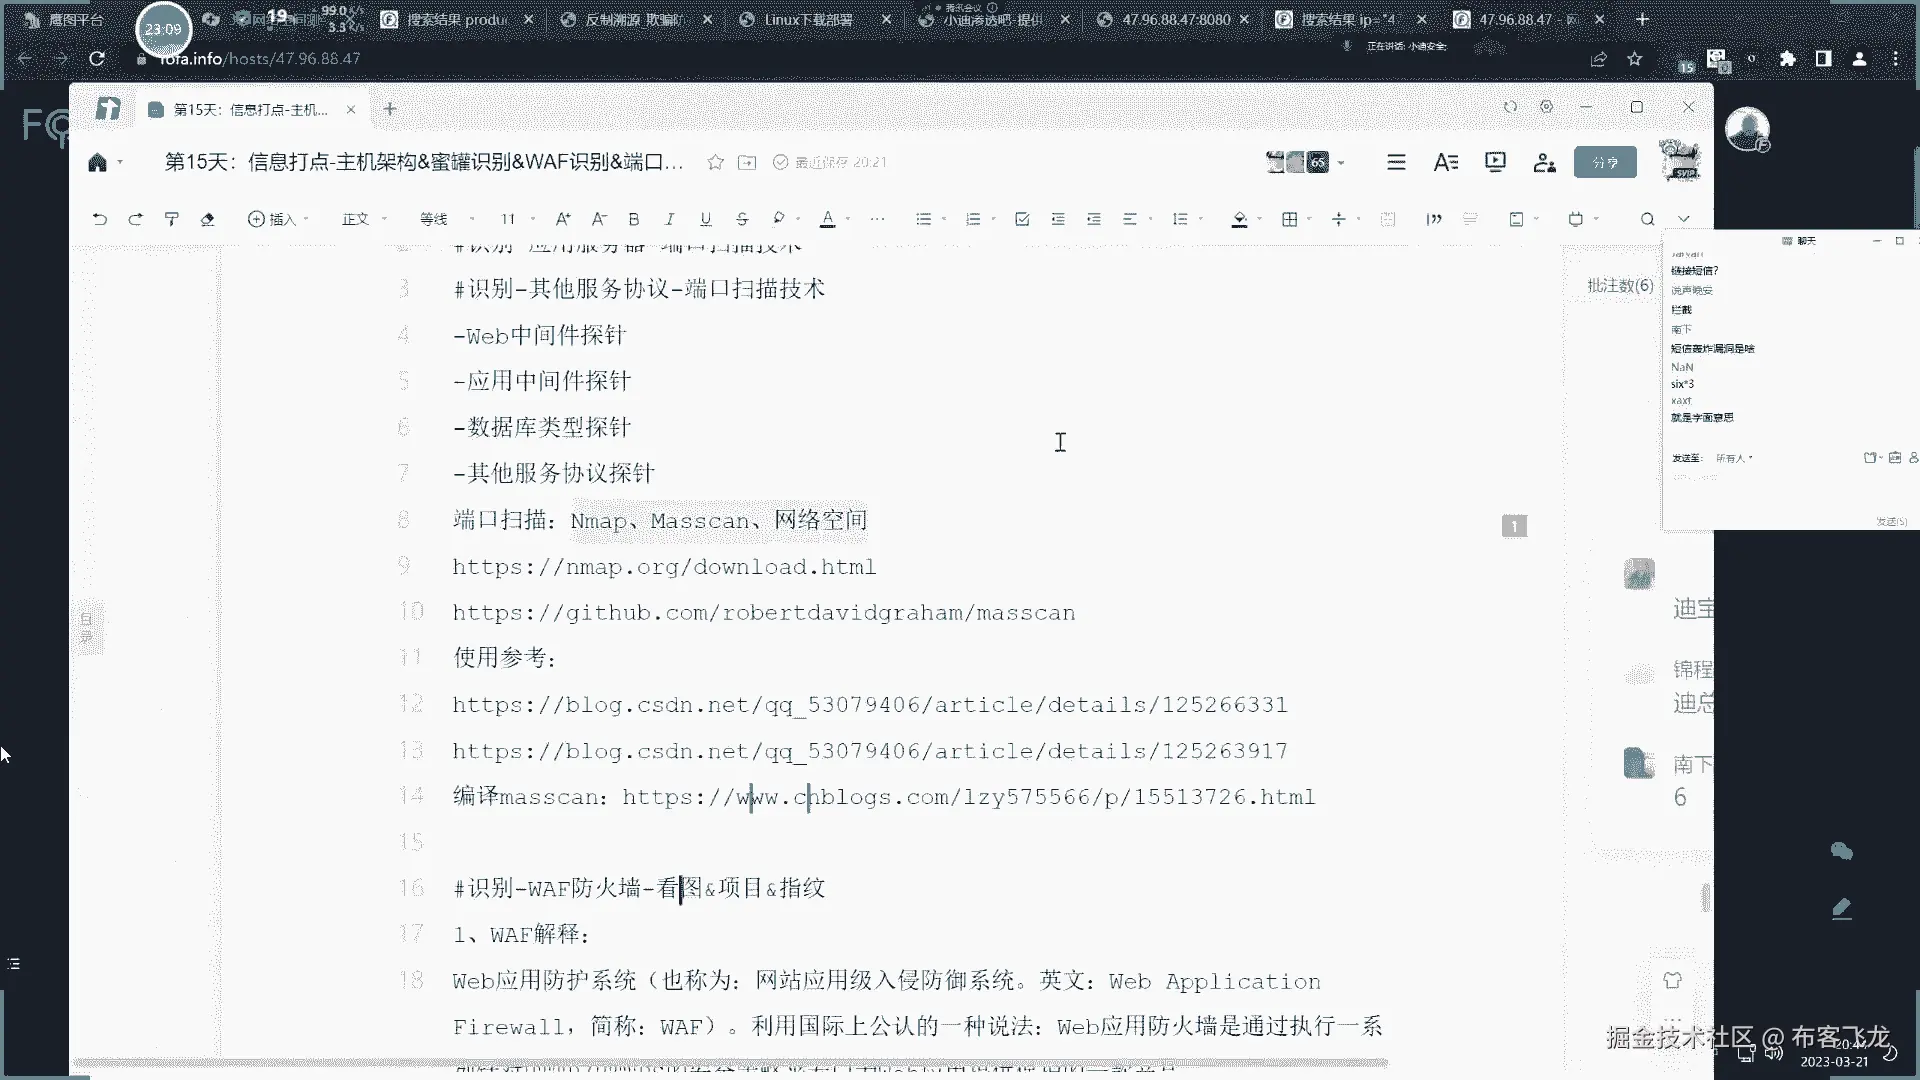Image resolution: width=1920 pixels, height=1080 pixels.
Task: Click the undo icon in toolbar
Action: click(99, 219)
